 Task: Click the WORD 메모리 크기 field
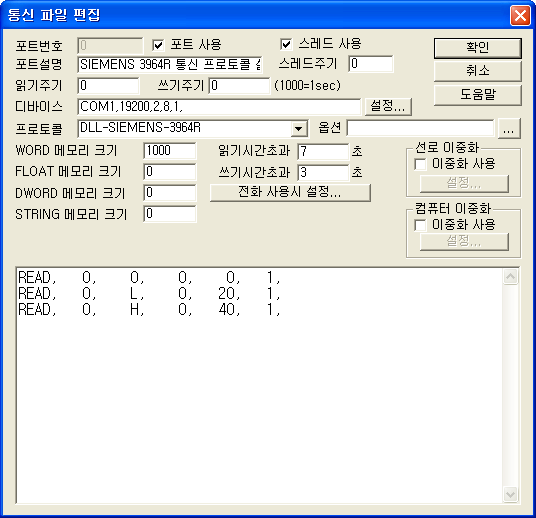(x=170, y=151)
